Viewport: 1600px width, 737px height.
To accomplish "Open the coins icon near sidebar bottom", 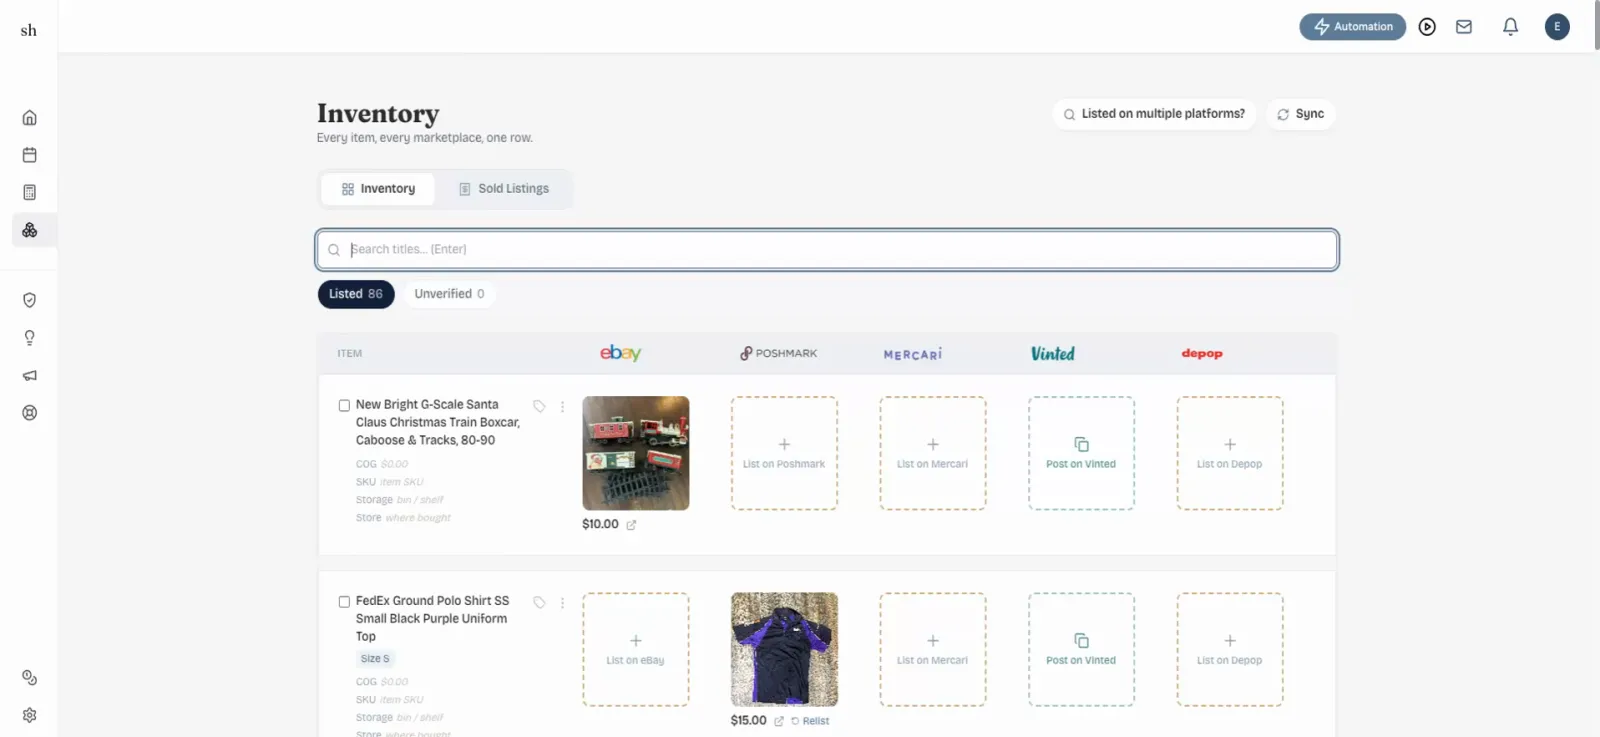I will click(30, 678).
